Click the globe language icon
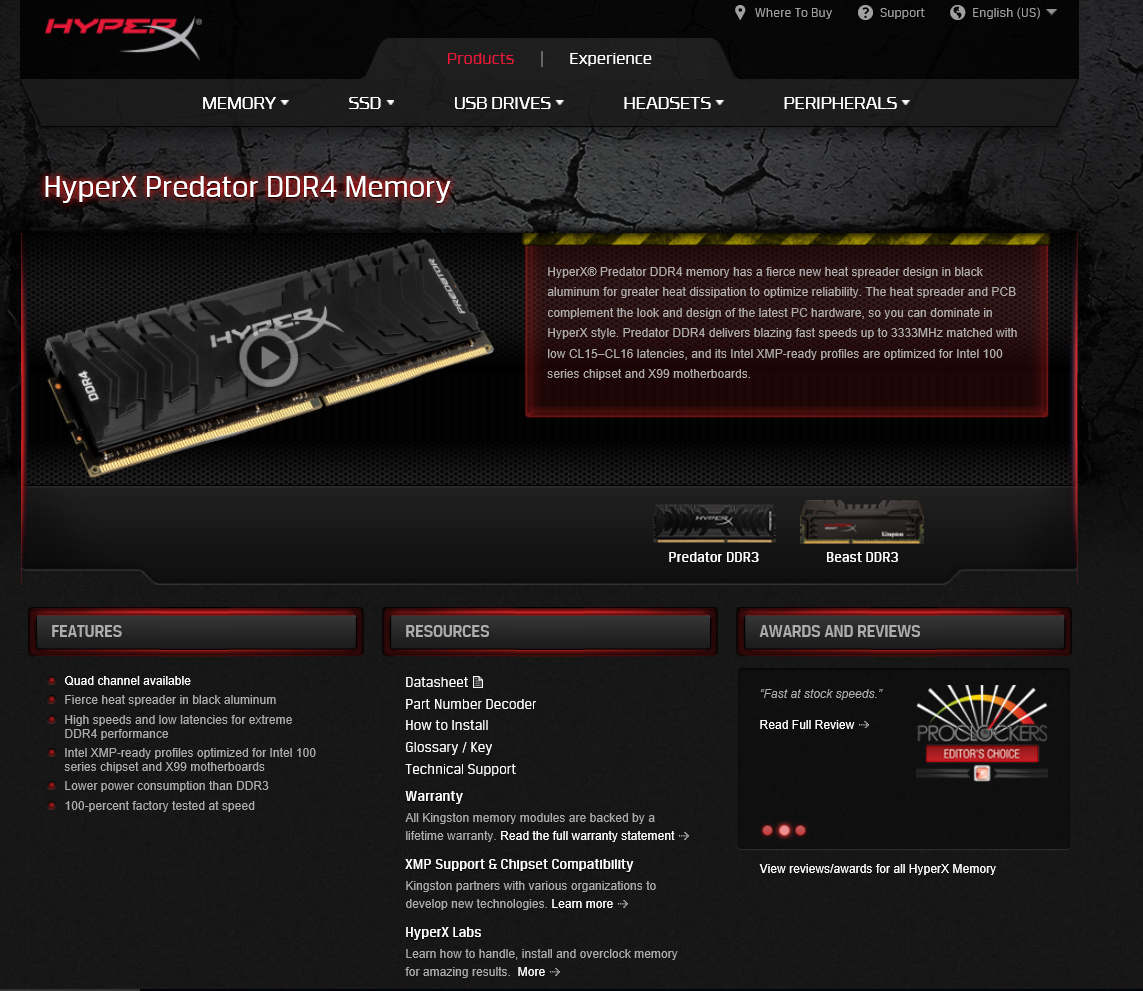 [x=957, y=12]
